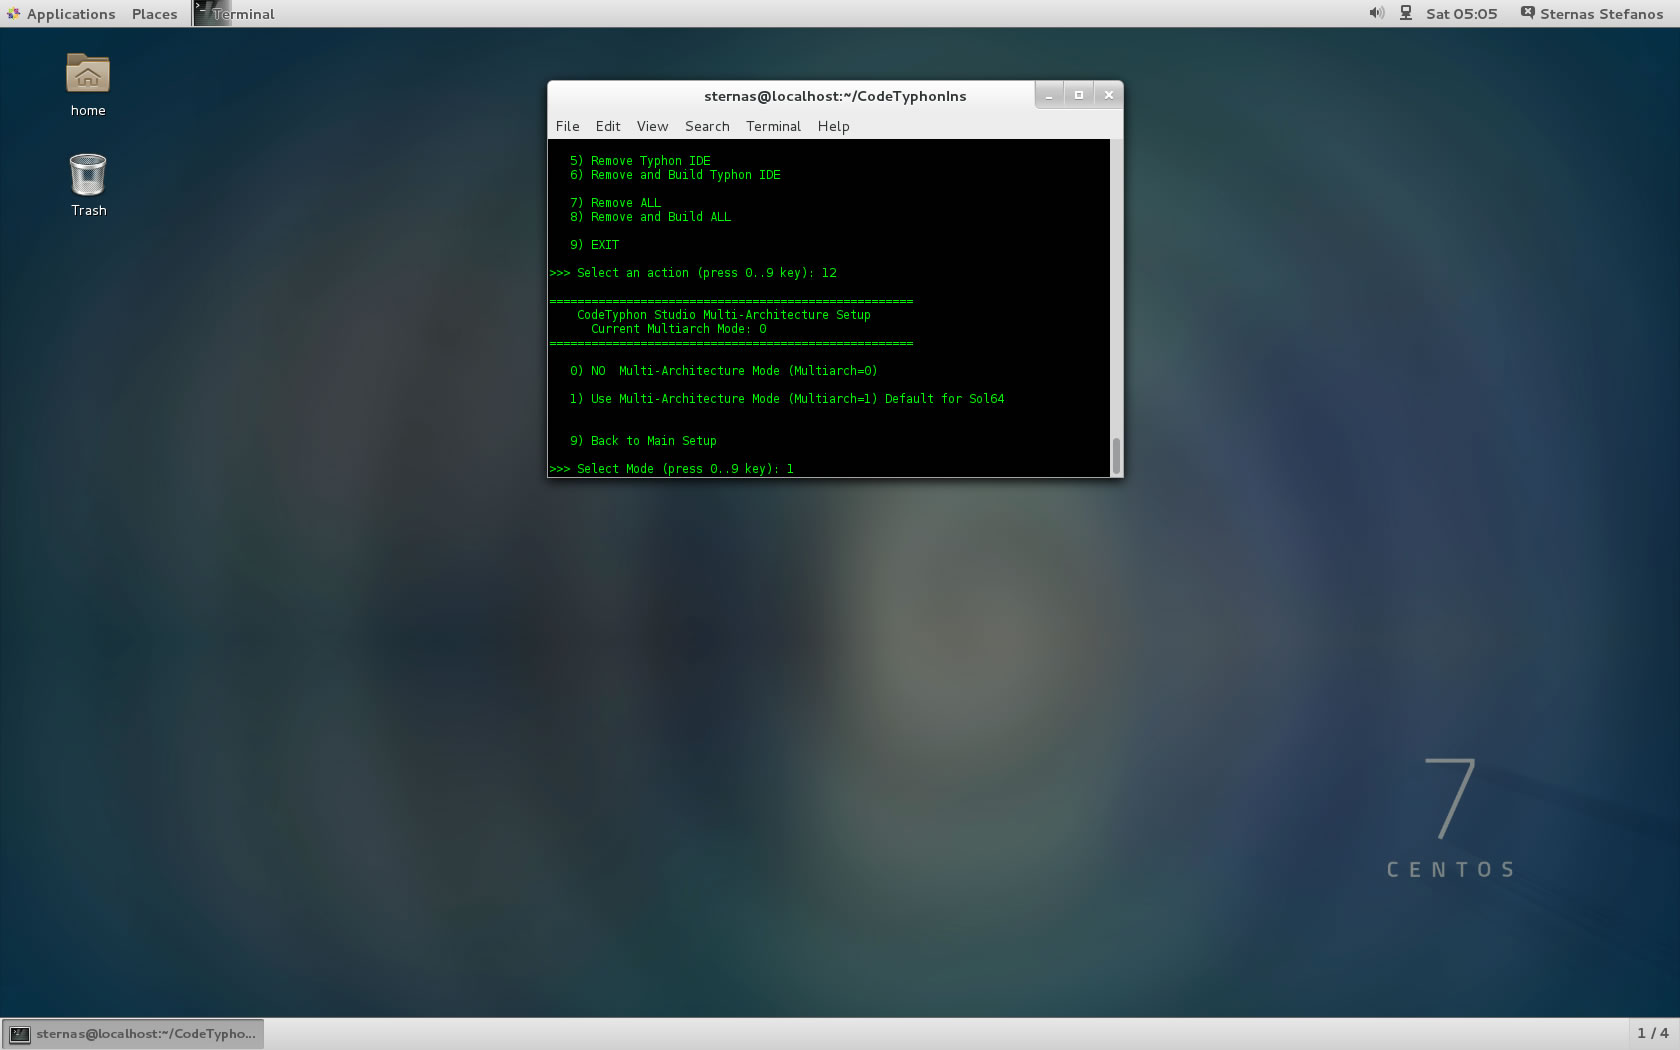Open the home folder desktop icon

point(88,84)
